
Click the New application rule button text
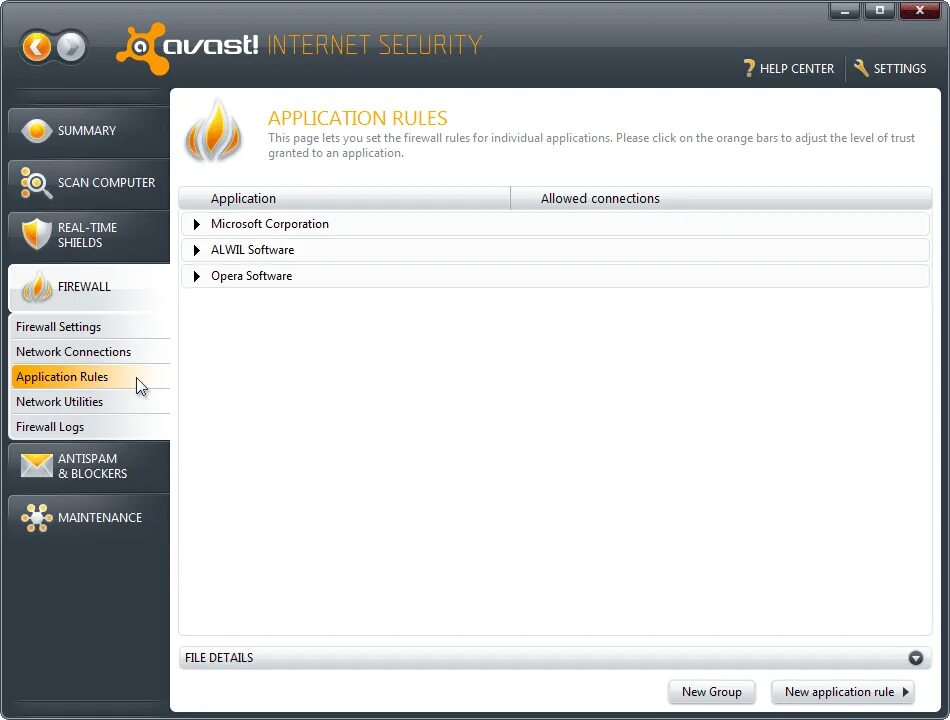(839, 692)
